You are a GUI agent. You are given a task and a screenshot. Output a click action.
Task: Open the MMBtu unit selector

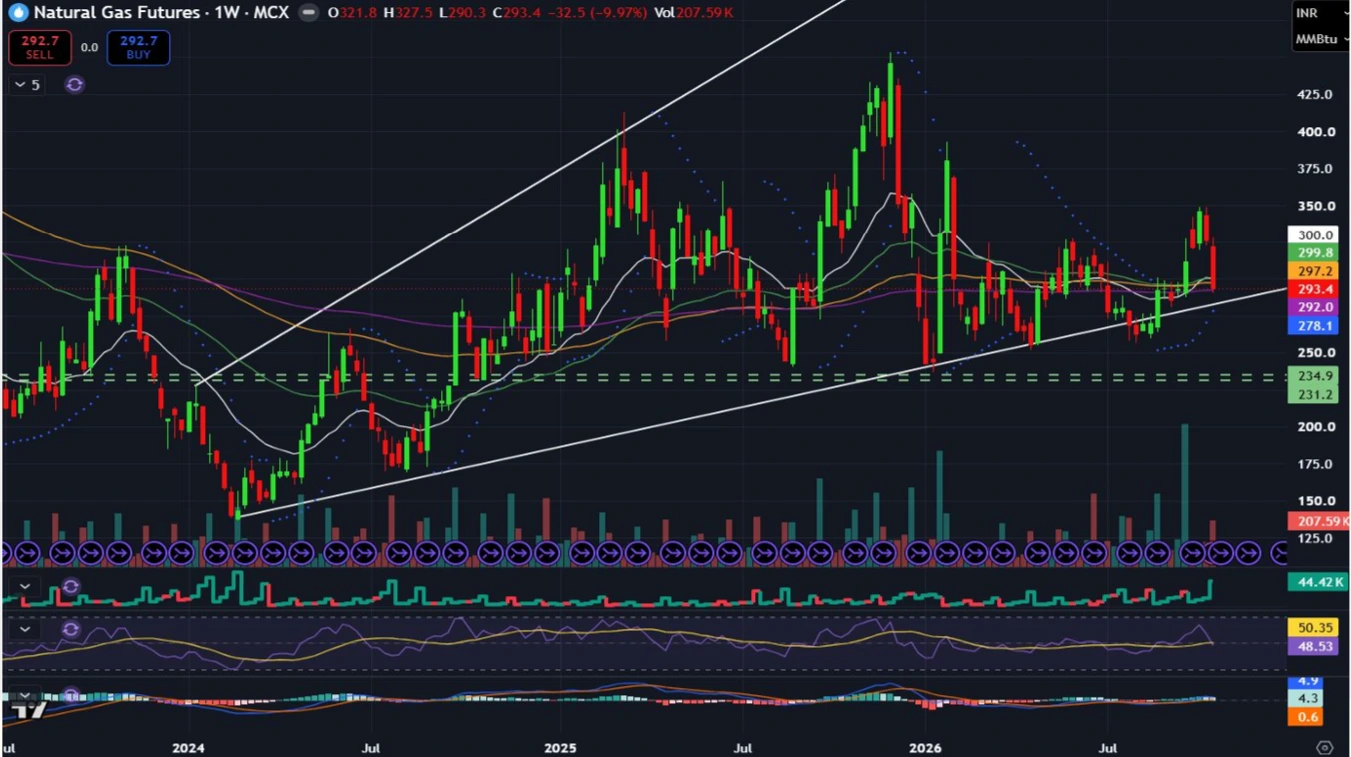[x=1320, y=39]
